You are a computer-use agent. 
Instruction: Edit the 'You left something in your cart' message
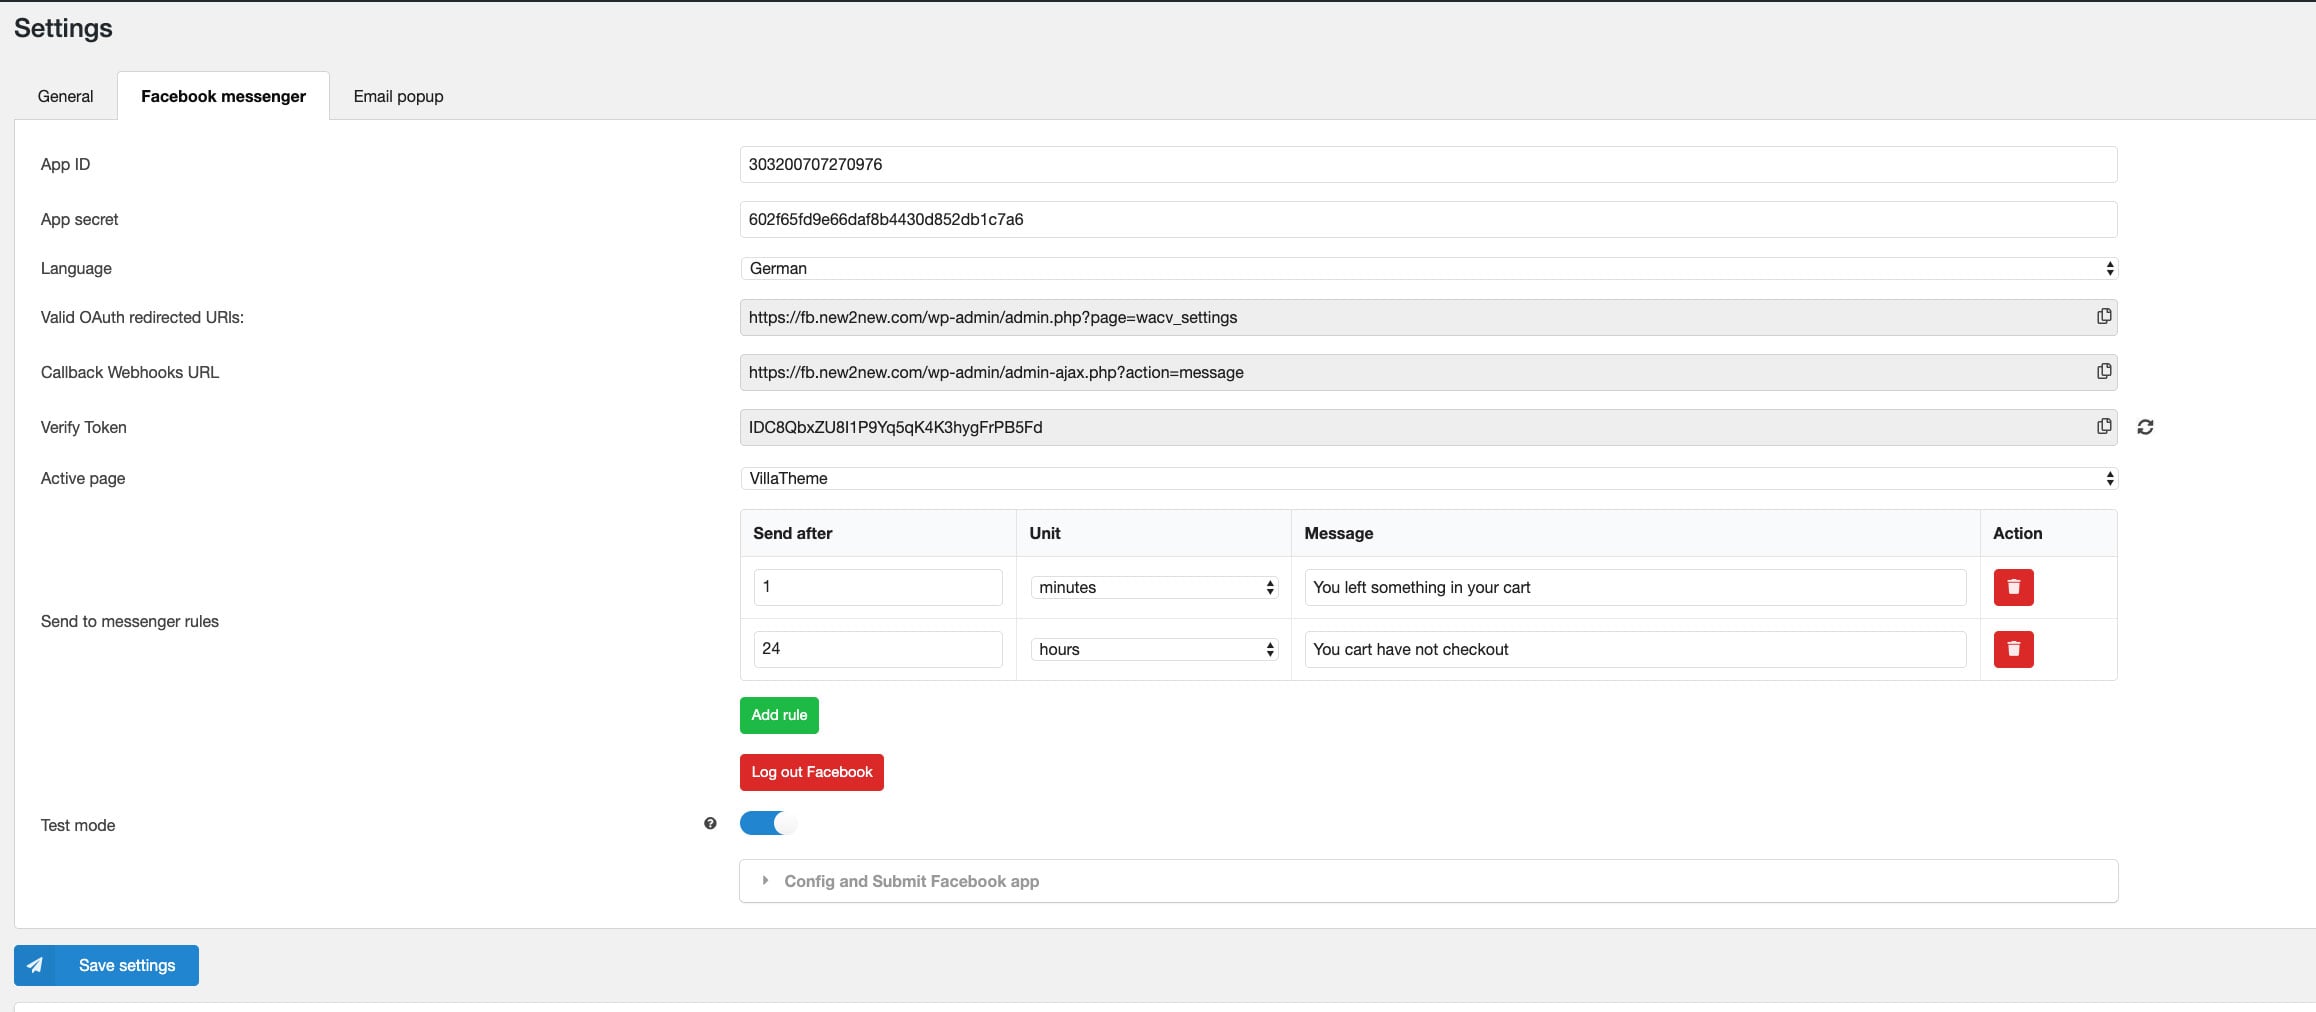[1634, 587]
